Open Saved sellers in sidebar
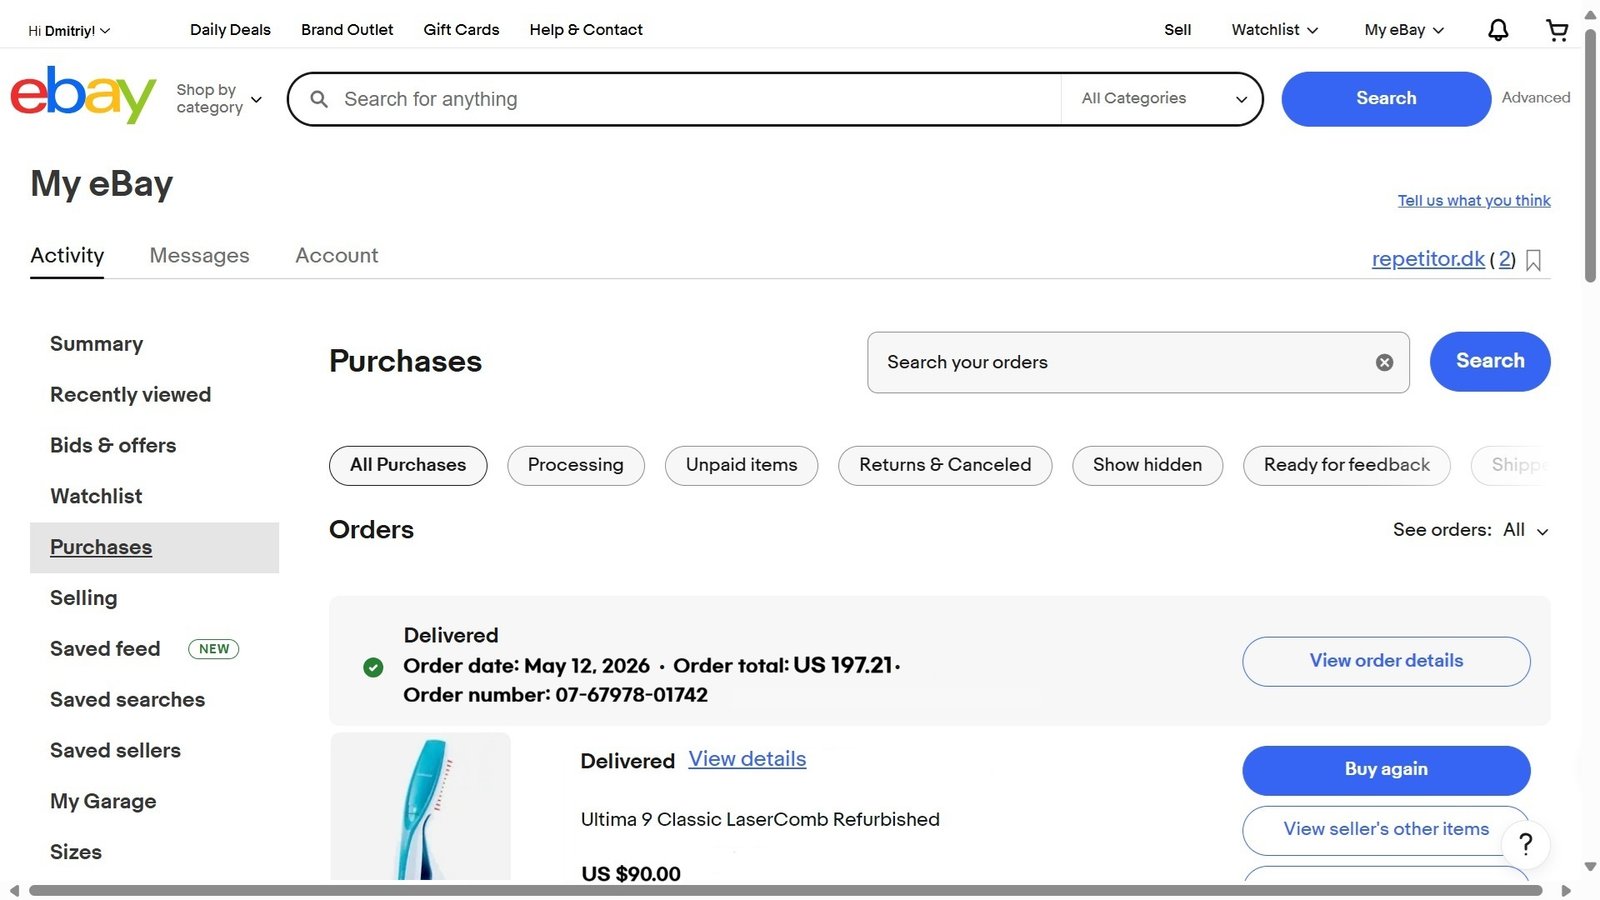 (116, 751)
